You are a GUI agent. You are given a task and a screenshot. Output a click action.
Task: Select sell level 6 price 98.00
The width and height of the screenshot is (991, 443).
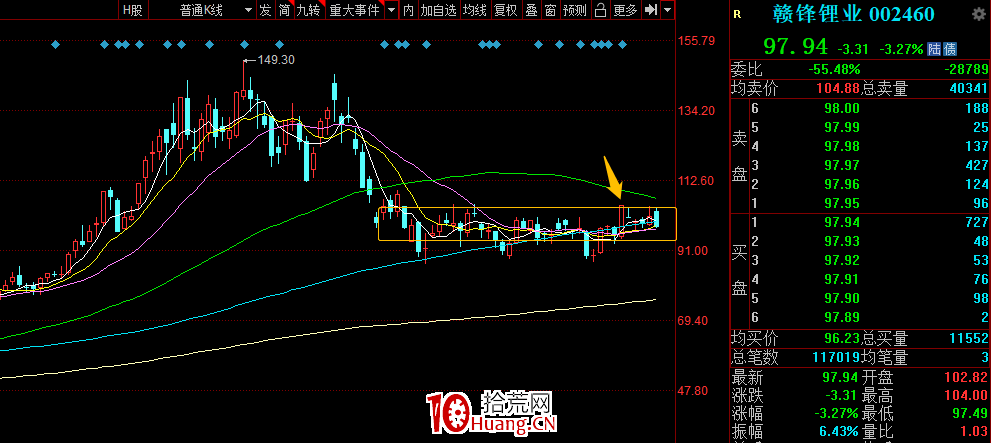coord(842,108)
